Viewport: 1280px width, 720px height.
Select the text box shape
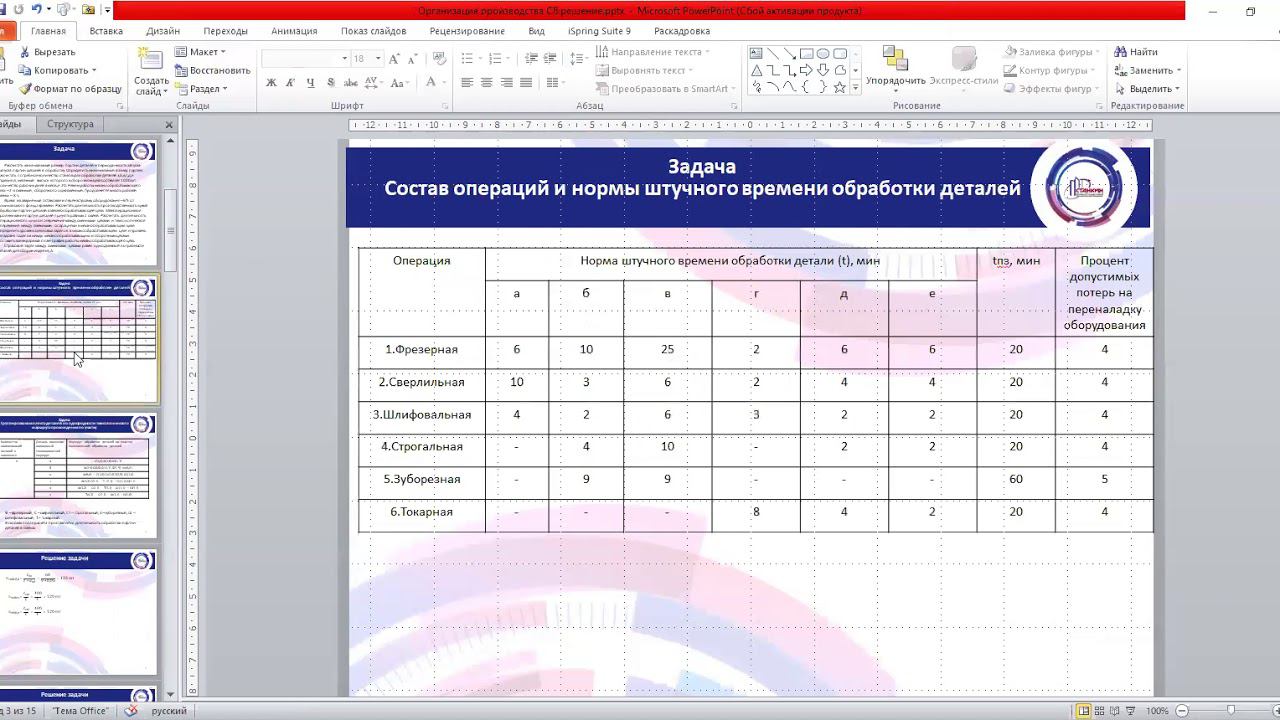point(756,54)
